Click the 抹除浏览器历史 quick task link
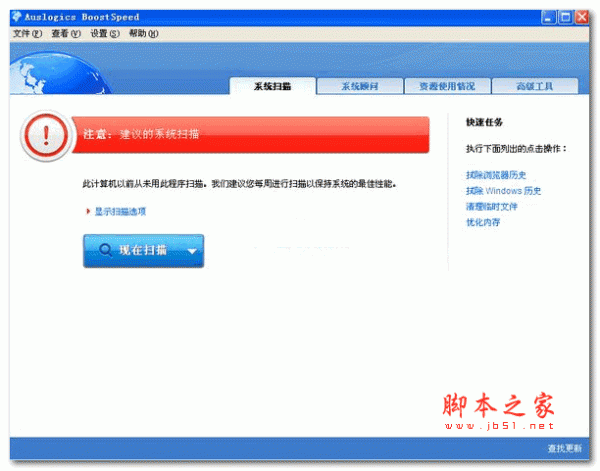 (x=496, y=175)
